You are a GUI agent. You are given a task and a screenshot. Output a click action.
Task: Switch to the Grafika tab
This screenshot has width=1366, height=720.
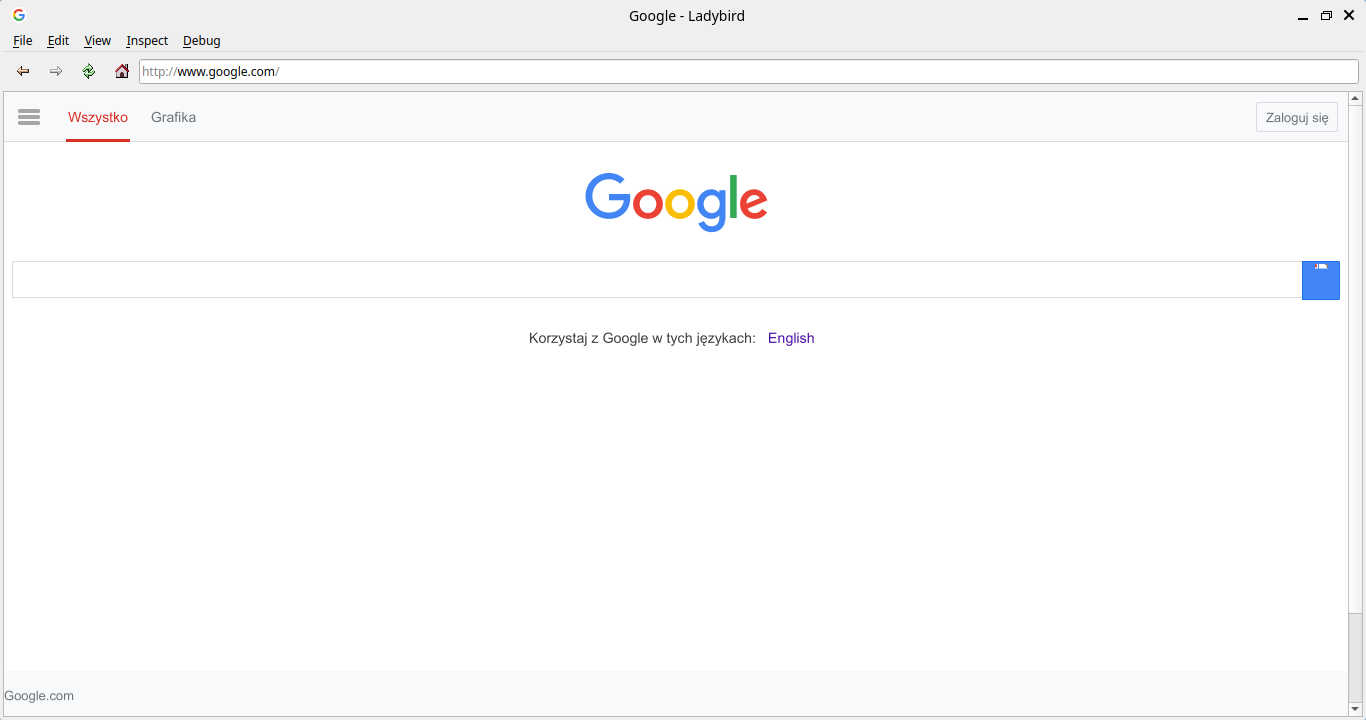173,118
